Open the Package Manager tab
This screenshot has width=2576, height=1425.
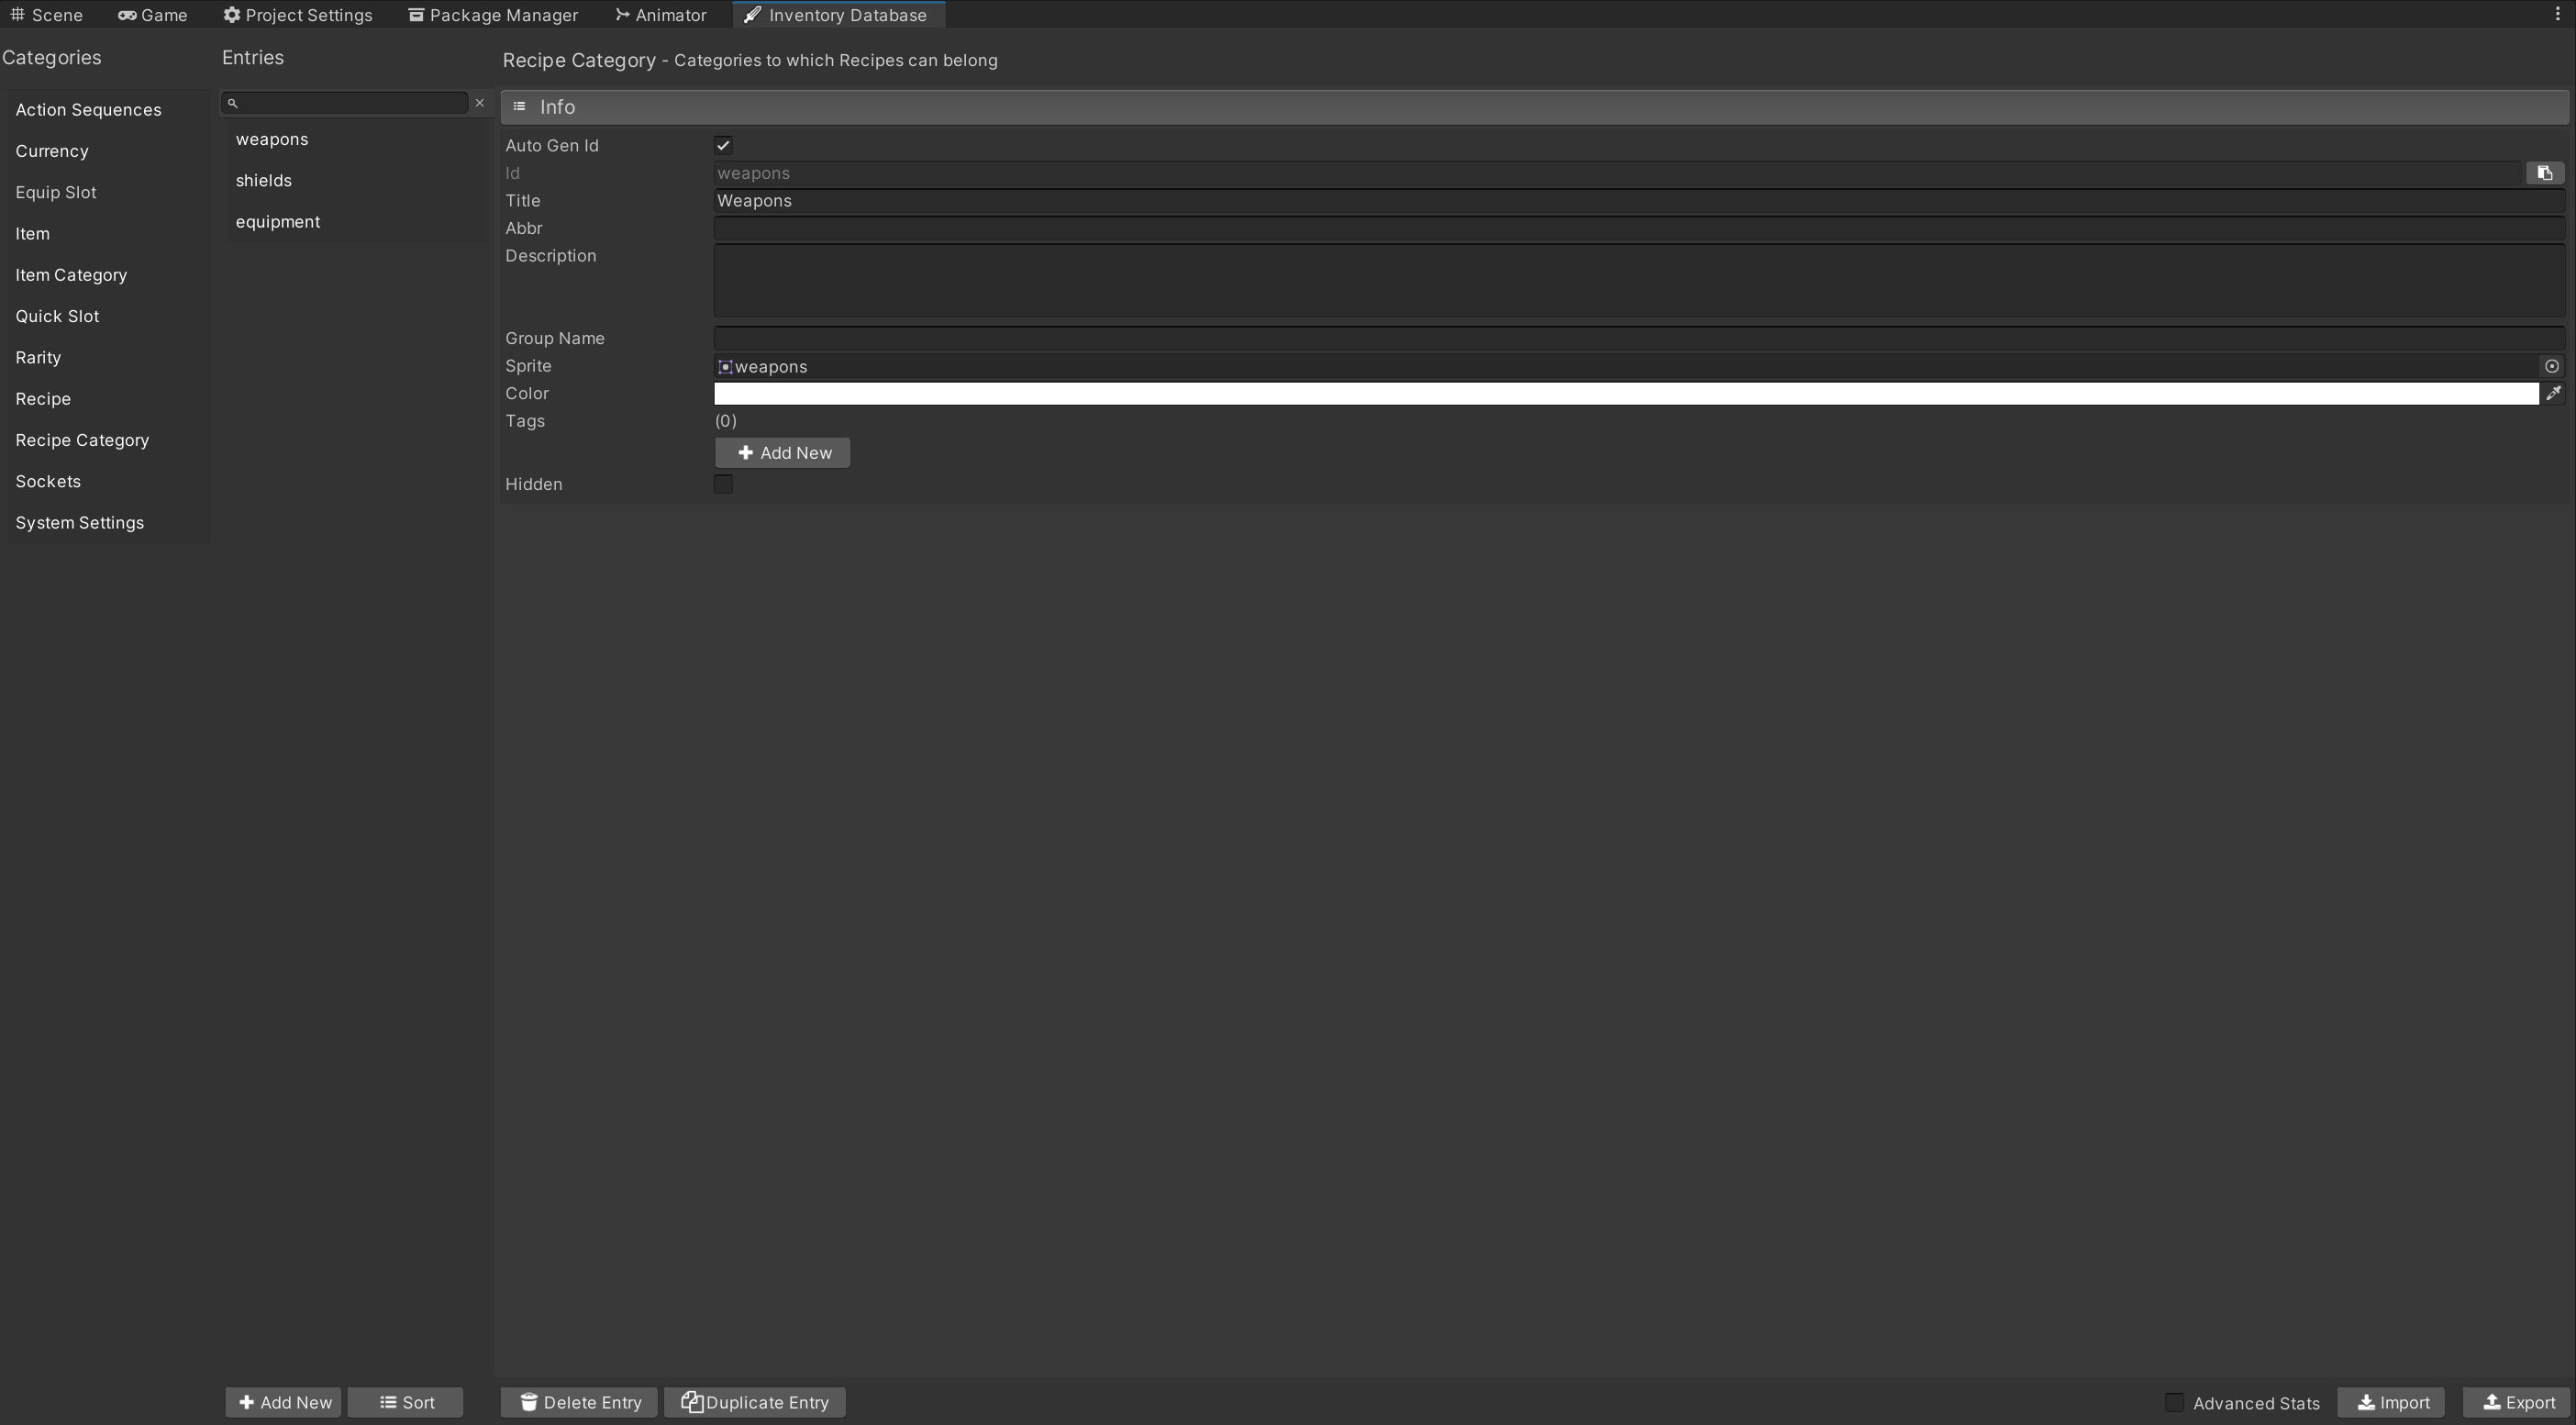(493, 15)
